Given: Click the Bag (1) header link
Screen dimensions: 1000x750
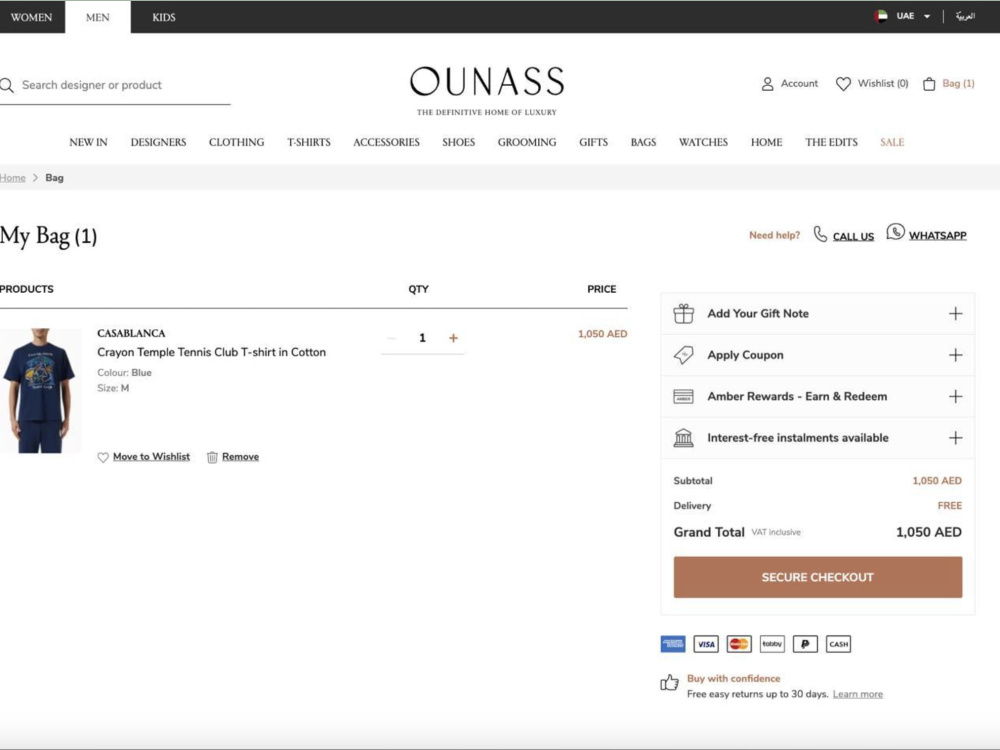Looking at the screenshot, I should [959, 84].
